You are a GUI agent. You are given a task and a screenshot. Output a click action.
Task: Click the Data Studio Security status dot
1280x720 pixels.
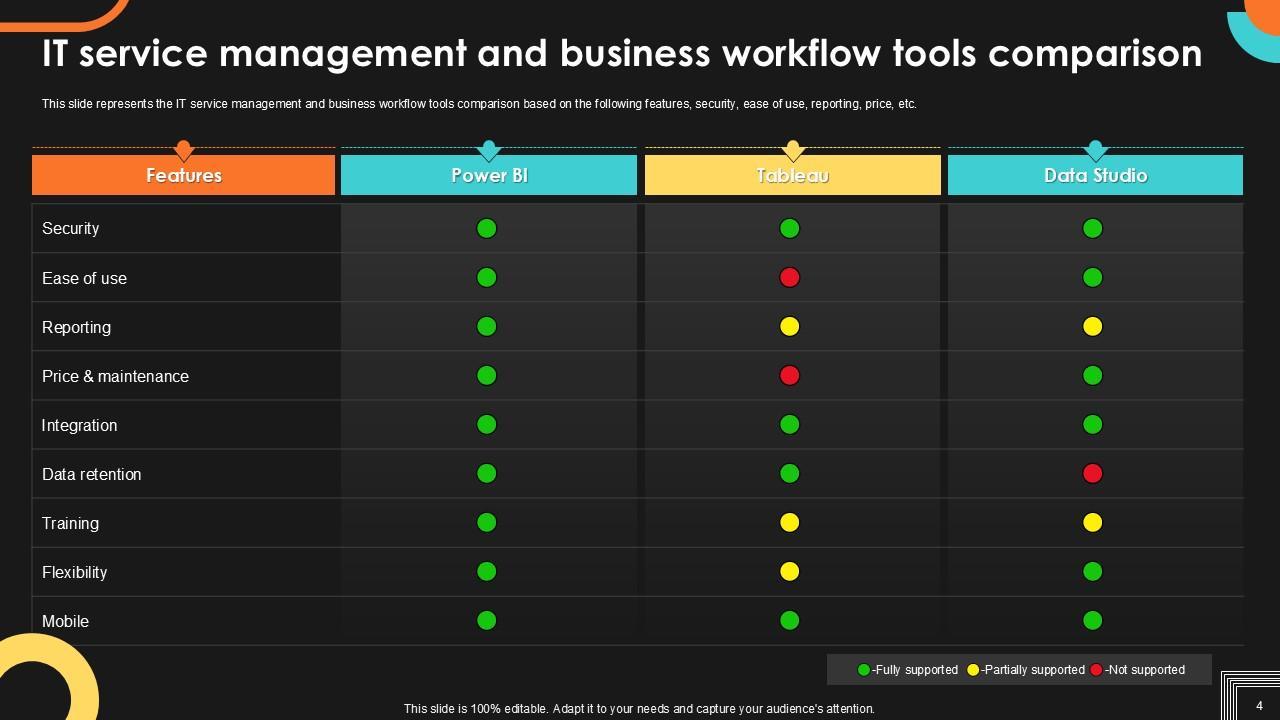tap(1092, 229)
